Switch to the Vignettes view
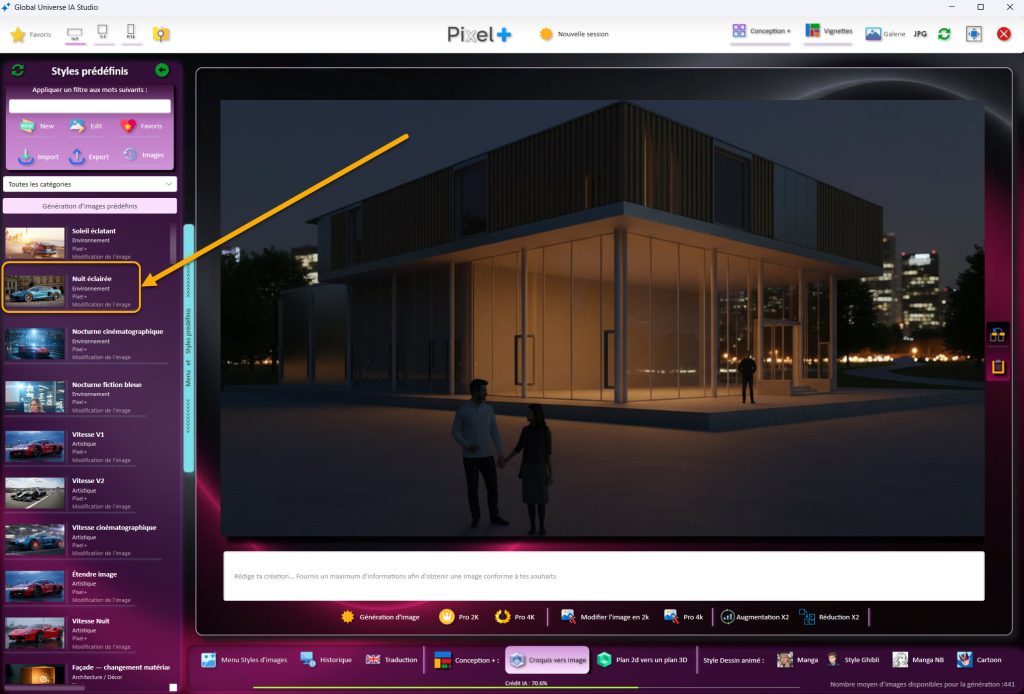This screenshot has width=1024, height=694. (829, 32)
